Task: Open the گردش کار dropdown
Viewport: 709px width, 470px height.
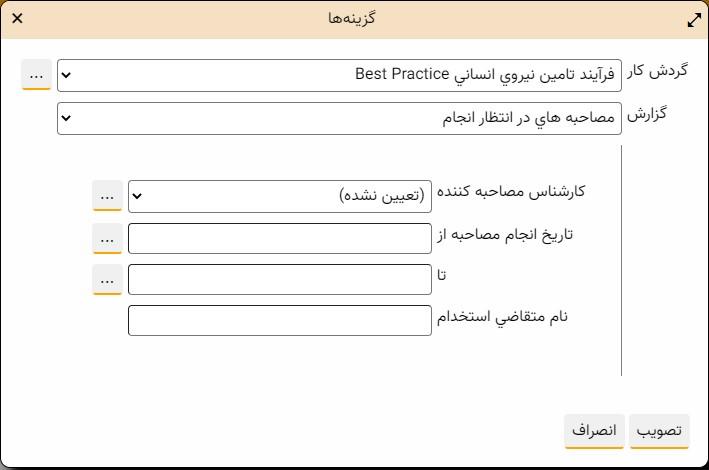Action: pyautogui.click(x=339, y=75)
